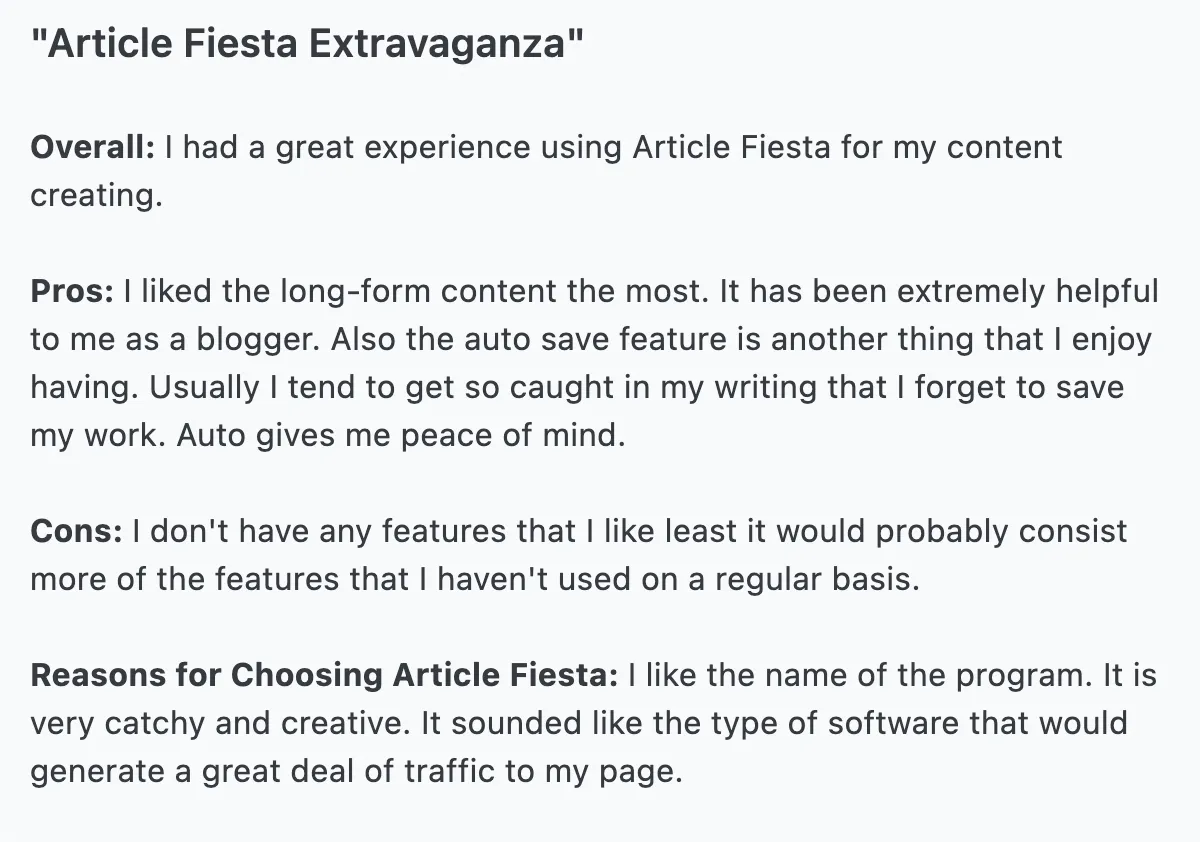Click the bold "Cons:" label
Screen dimensions: 1200x842
76,531
